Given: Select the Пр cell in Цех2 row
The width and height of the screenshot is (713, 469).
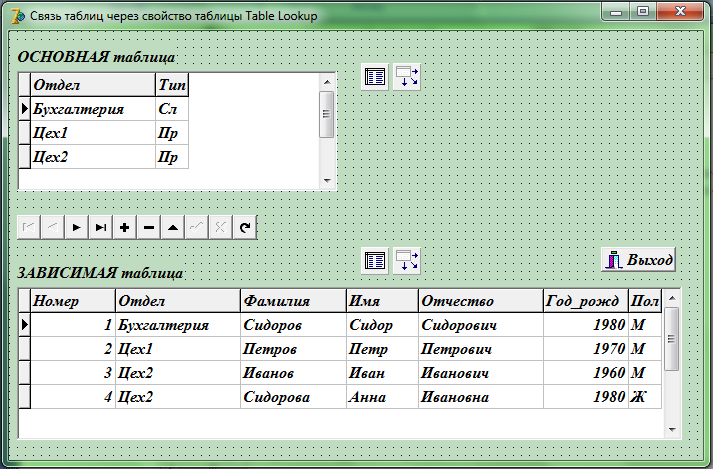Looking at the screenshot, I should [x=172, y=157].
